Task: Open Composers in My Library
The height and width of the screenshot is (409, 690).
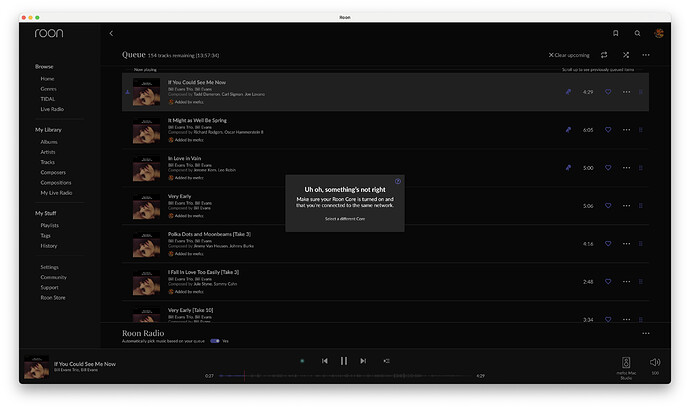Action: [x=53, y=173]
